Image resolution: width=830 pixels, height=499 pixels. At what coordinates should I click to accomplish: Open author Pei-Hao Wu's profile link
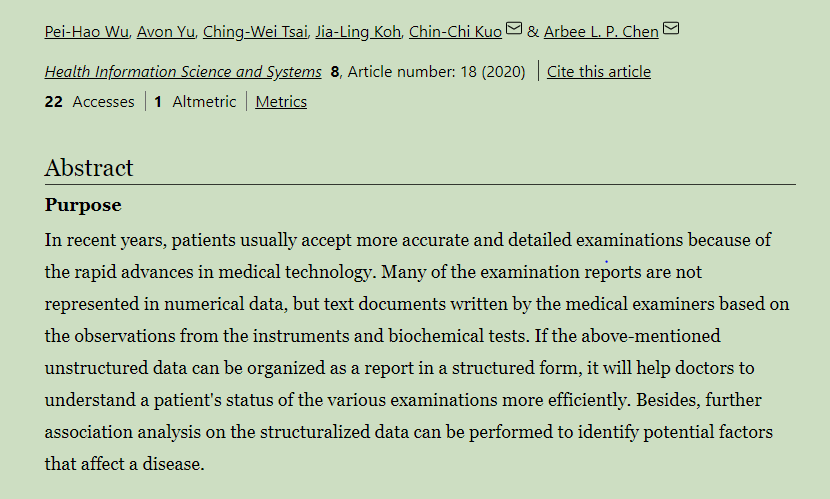(x=86, y=32)
